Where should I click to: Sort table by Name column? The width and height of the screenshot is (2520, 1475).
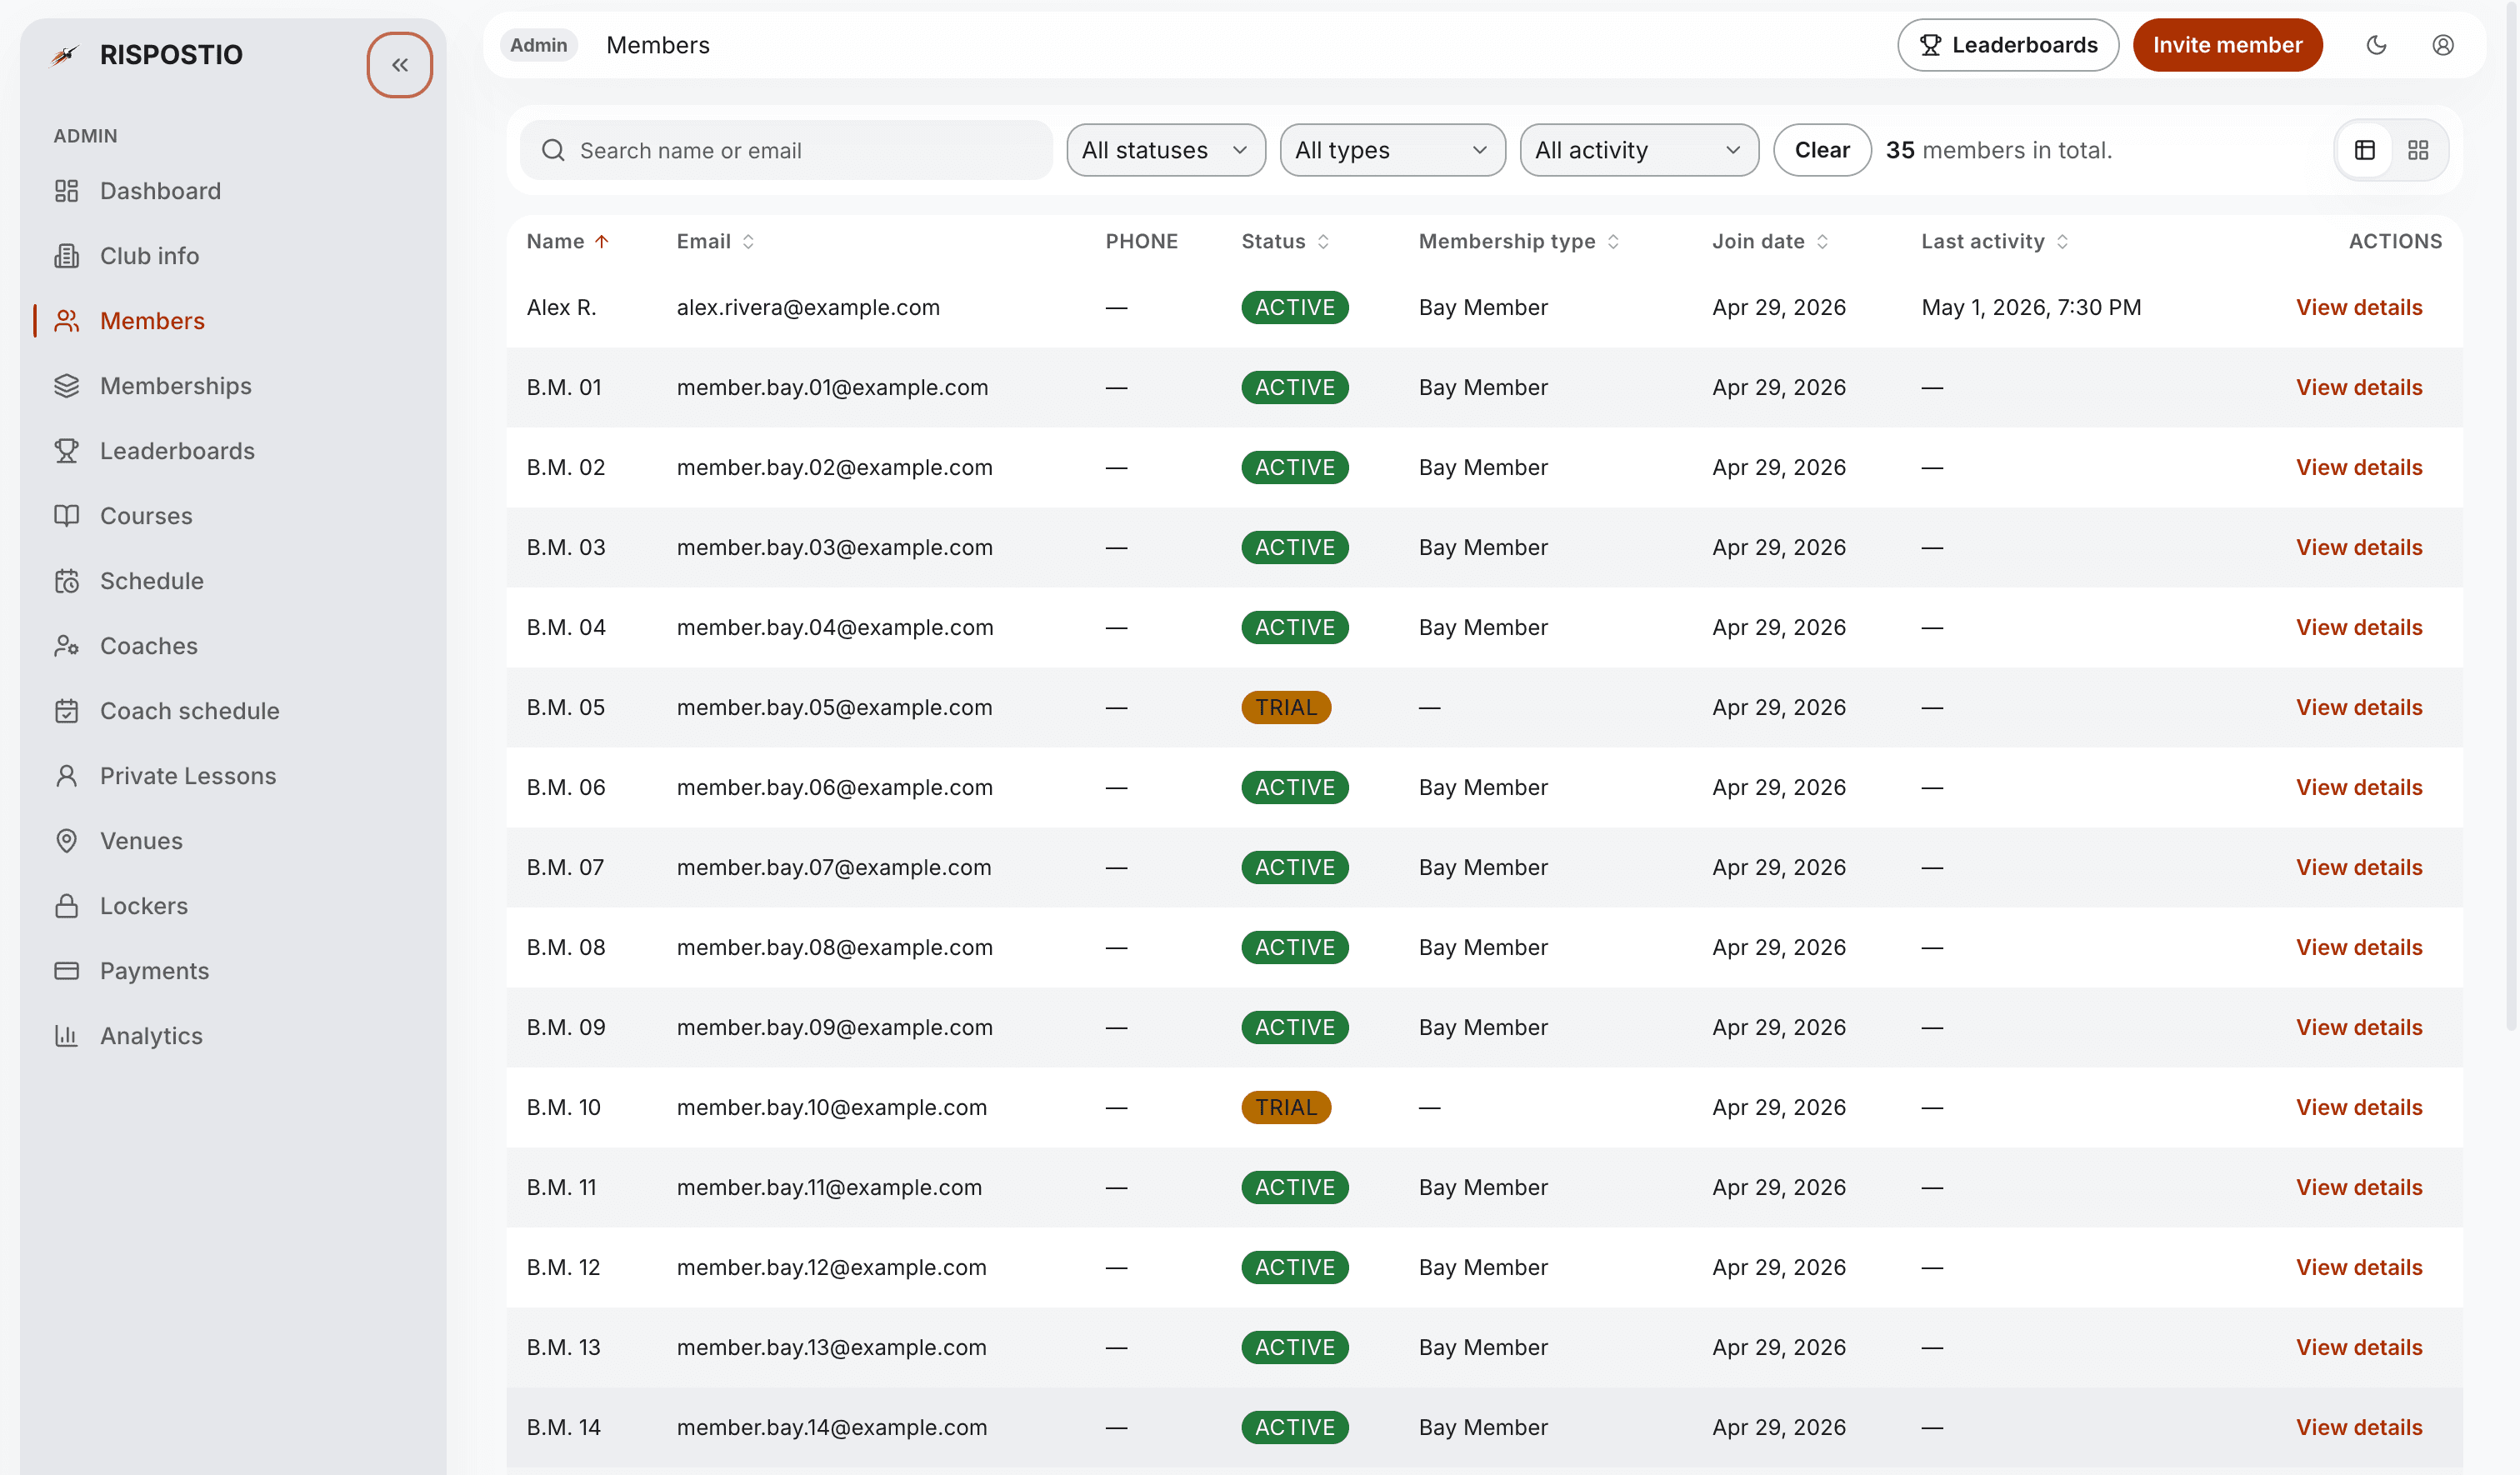[x=567, y=241]
